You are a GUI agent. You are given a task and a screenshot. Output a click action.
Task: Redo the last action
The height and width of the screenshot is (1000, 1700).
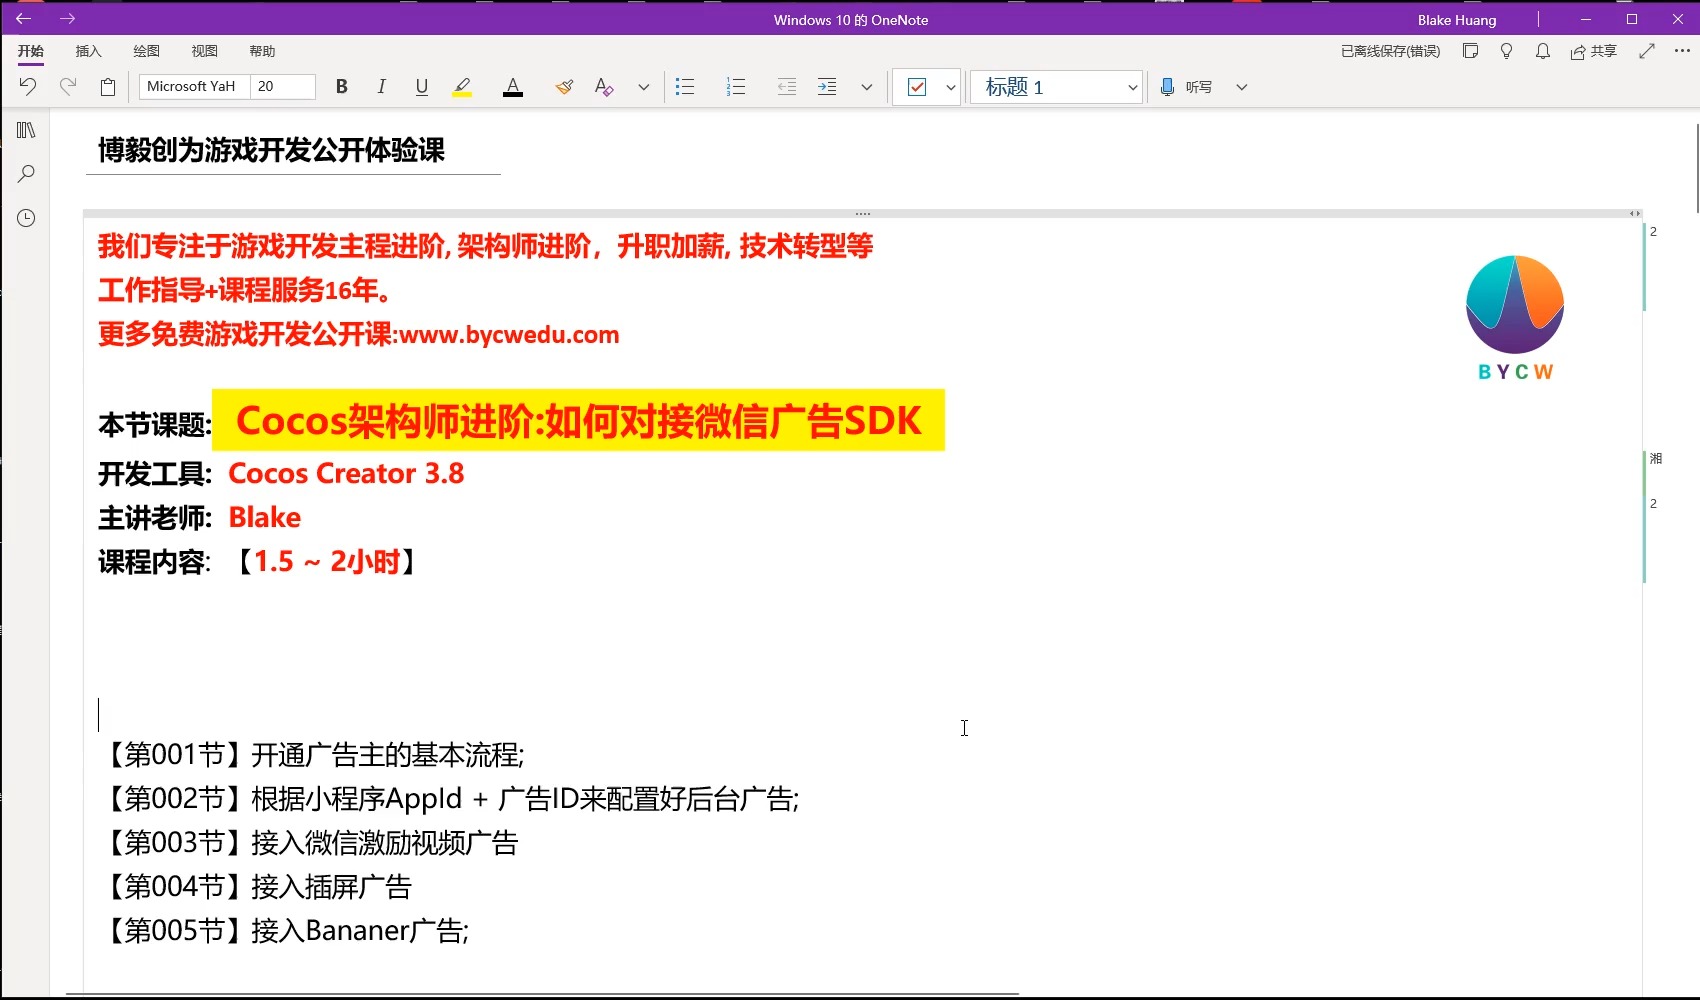tap(68, 87)
